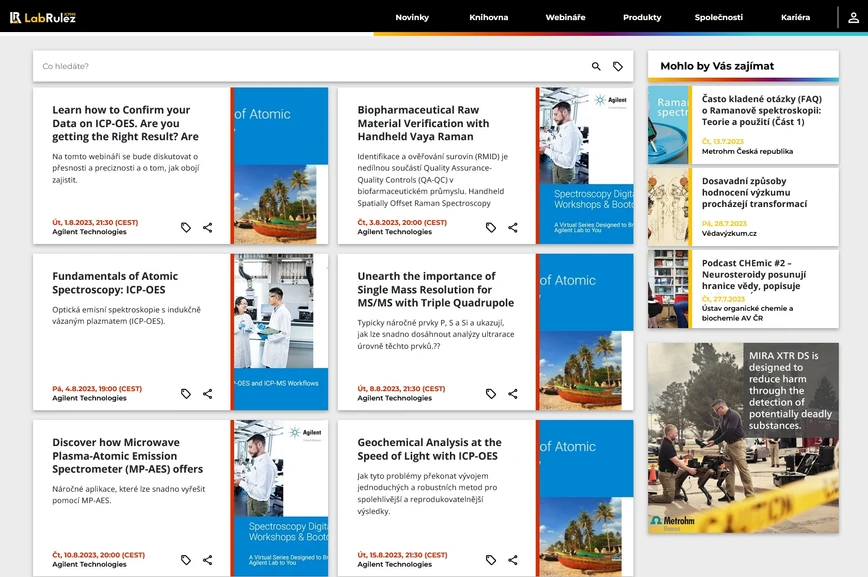Open Podcast CHEmic #2 Neurosteroidy article
The width and height of the screenshot is (868, 577).
[x=754, y=274]
